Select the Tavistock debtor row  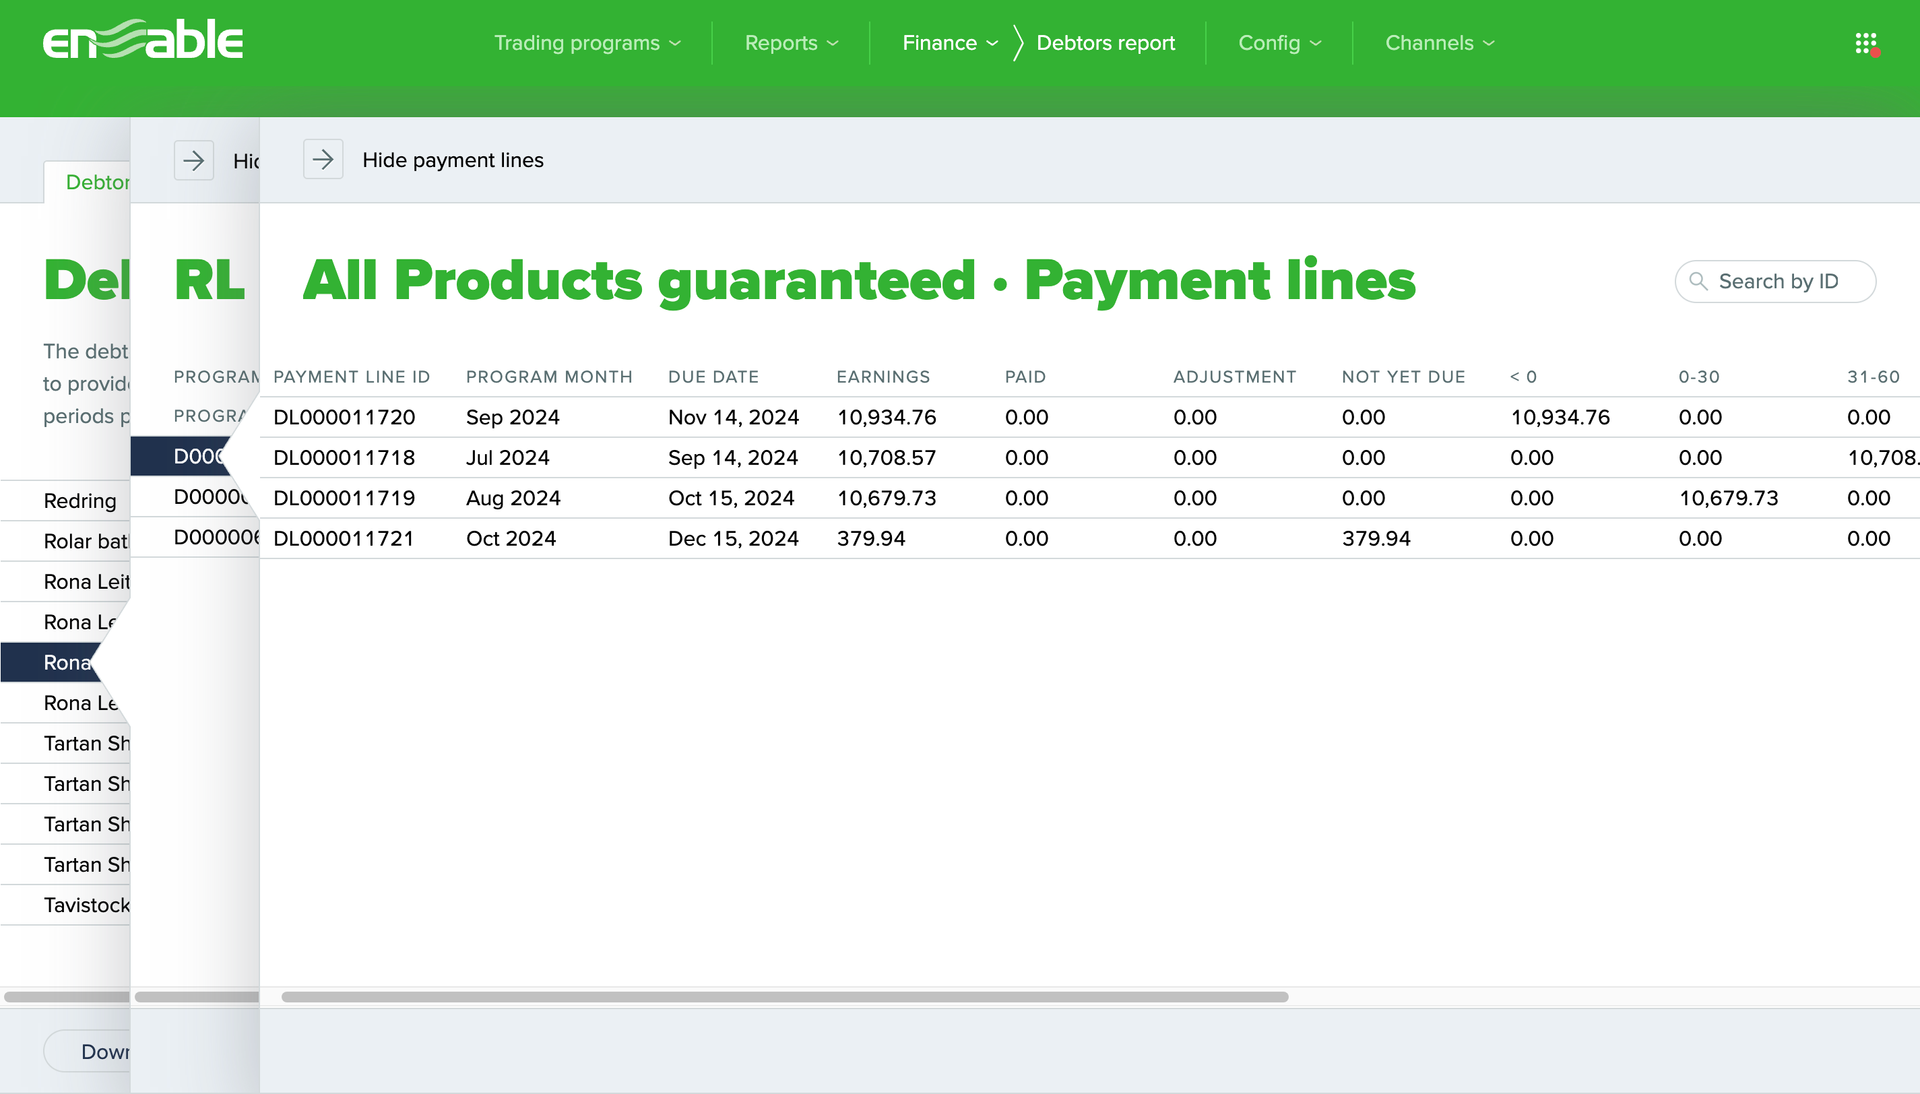coord(66,905)
